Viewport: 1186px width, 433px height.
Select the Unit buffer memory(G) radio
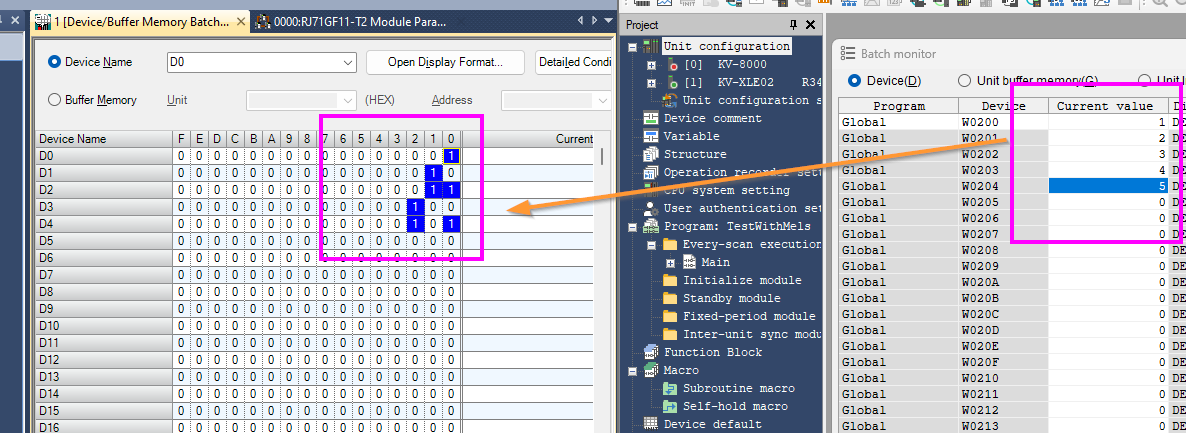(964, 80)
